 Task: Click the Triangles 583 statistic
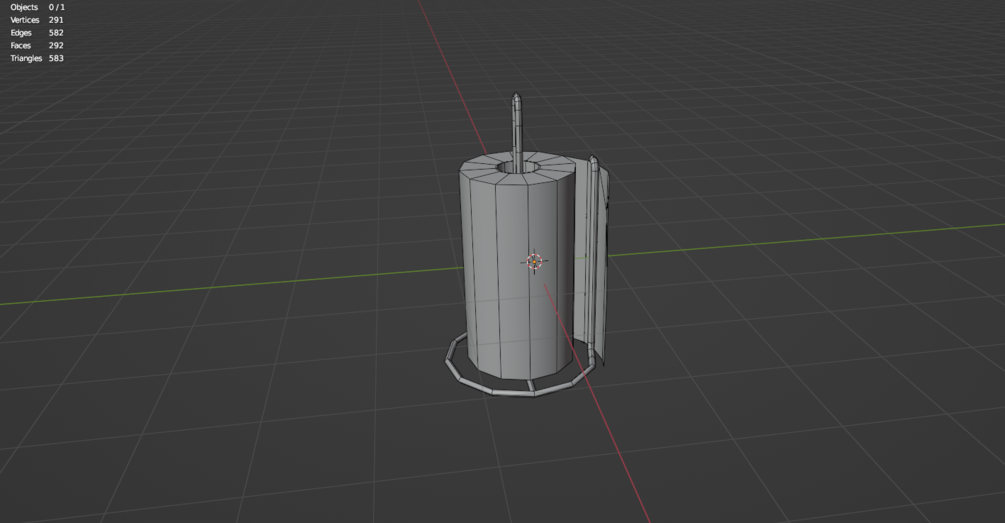pyautogui.click(x=37, y=58)
